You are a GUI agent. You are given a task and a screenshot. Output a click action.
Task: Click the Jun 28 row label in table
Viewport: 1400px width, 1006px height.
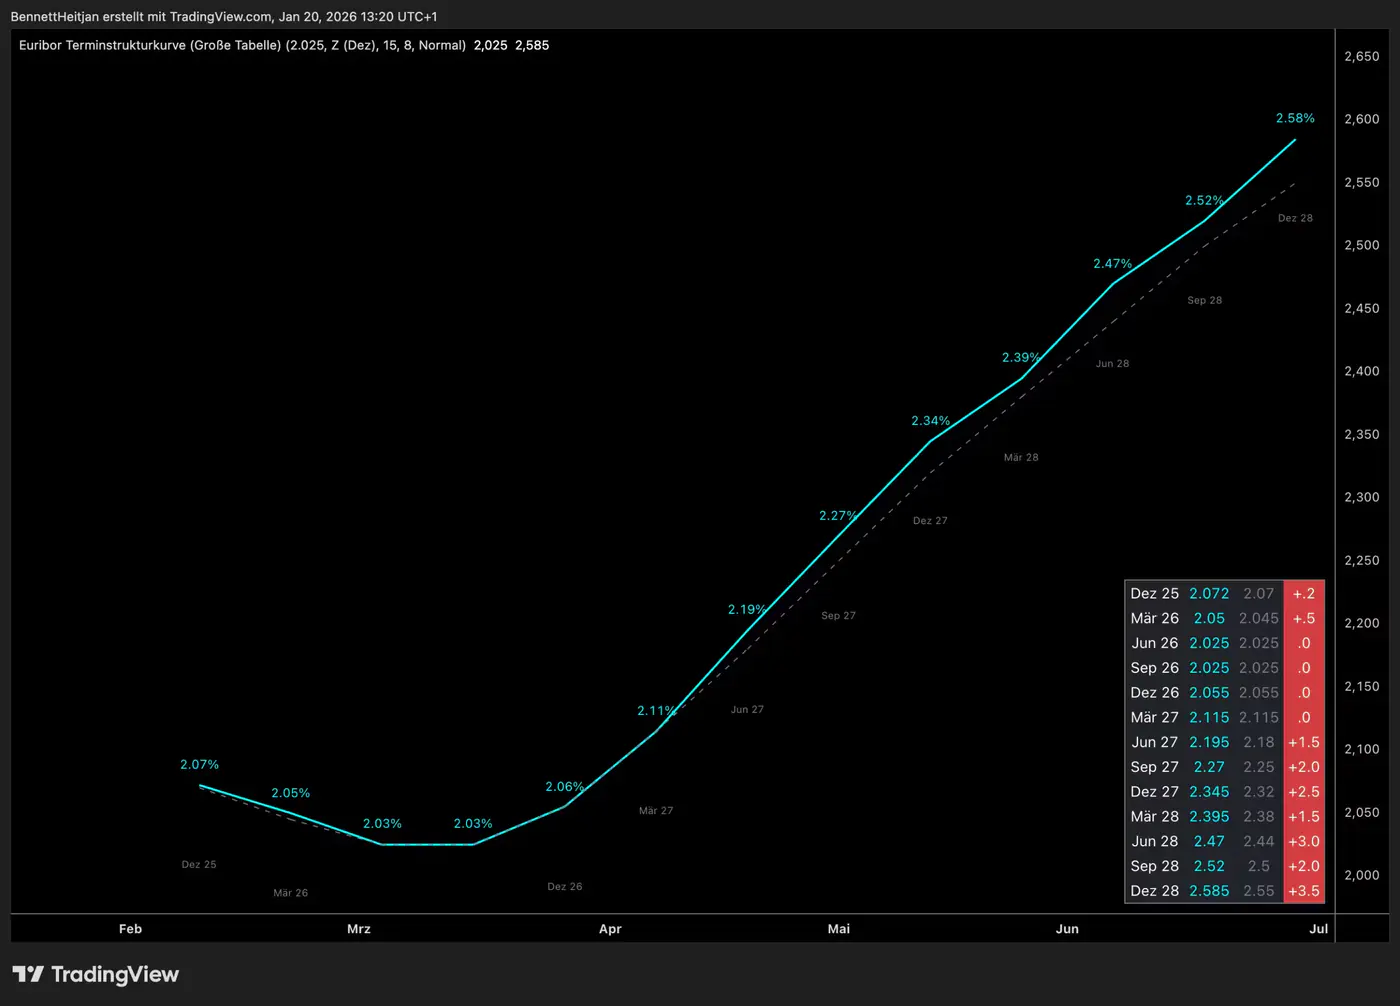click(1155, 841)
